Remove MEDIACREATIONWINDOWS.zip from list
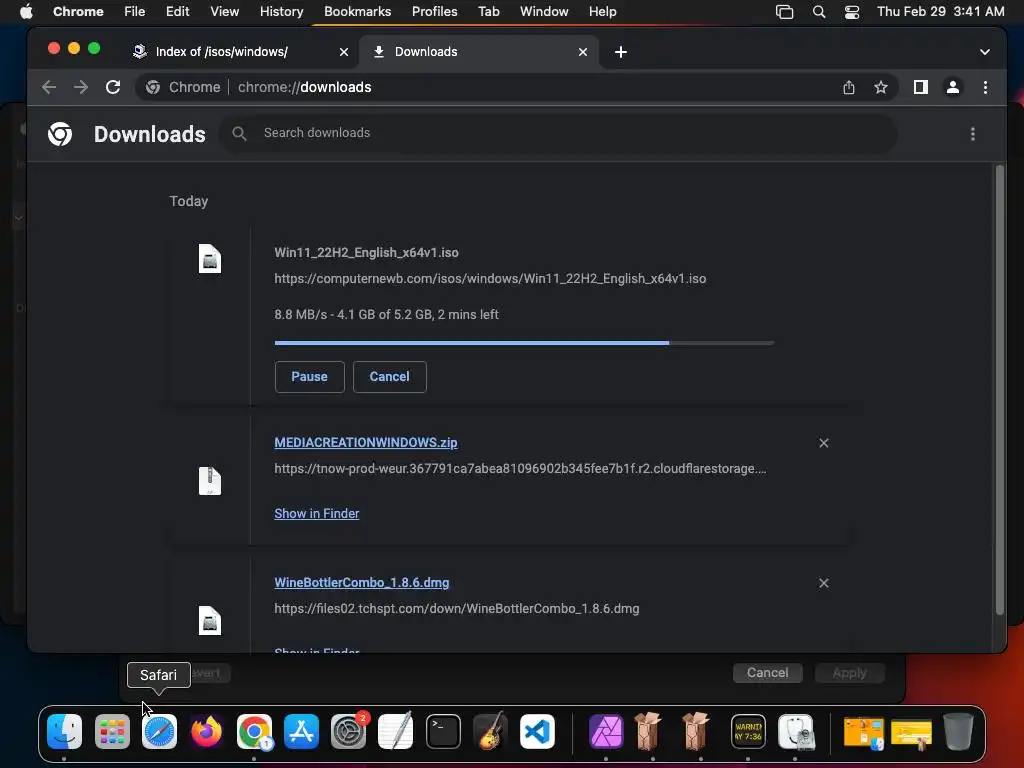 coord(824,443)
